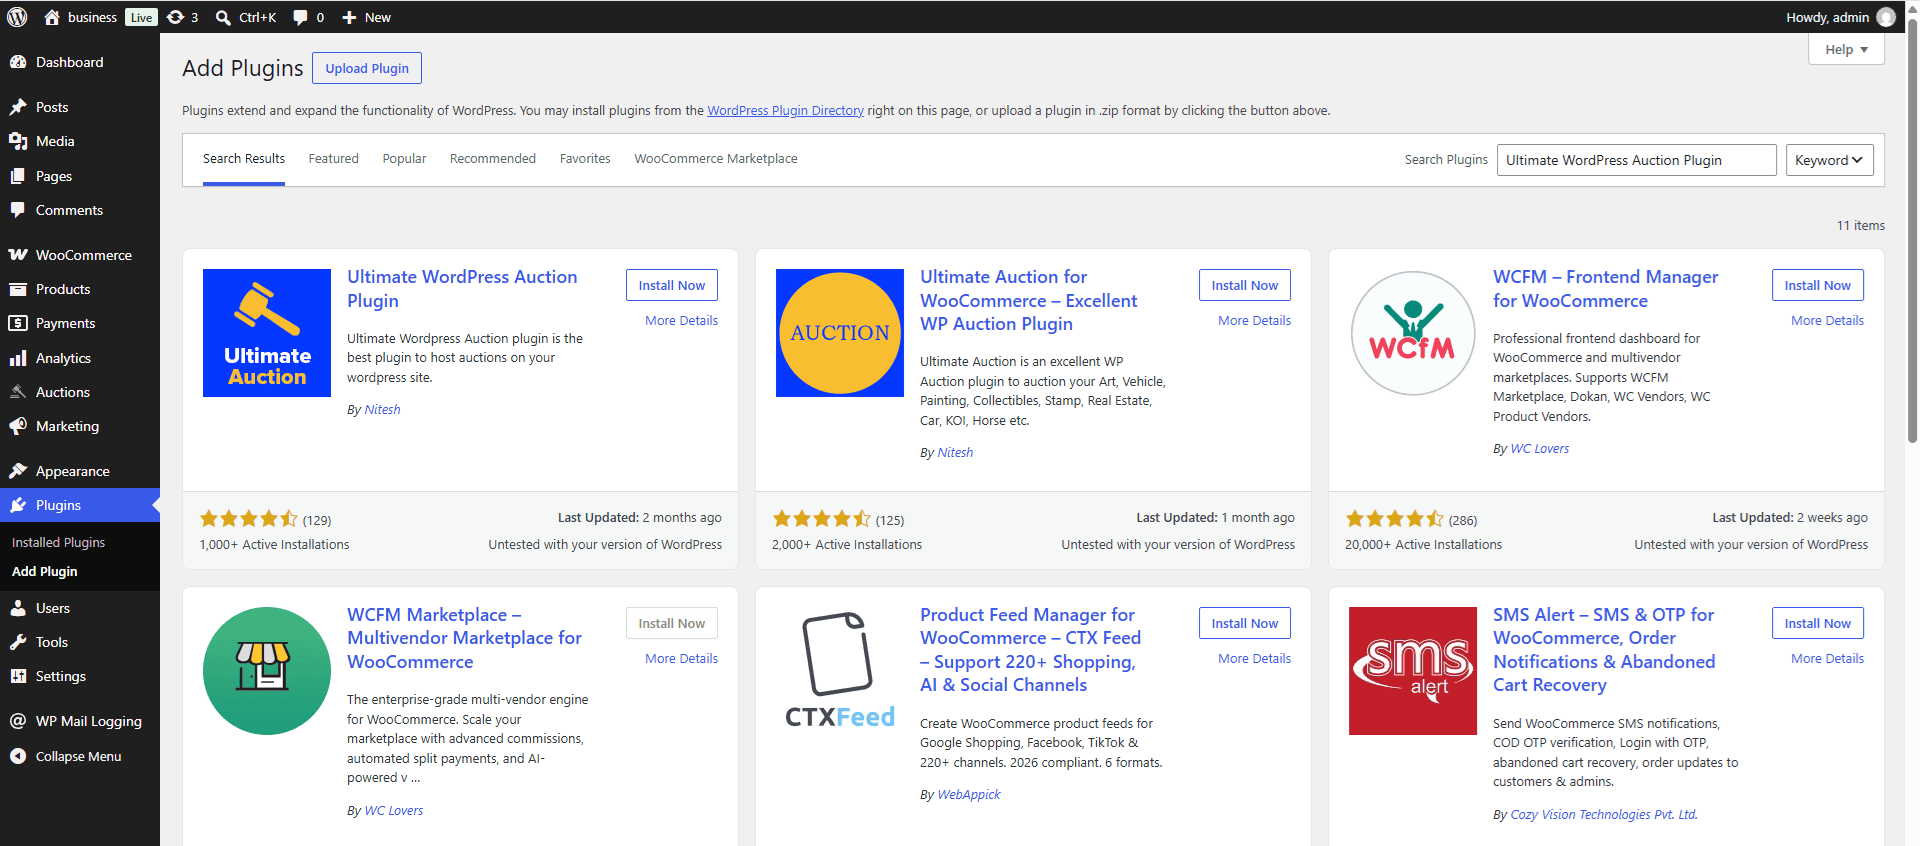Click the Search Plugins input field

[x=1636, y=160]
